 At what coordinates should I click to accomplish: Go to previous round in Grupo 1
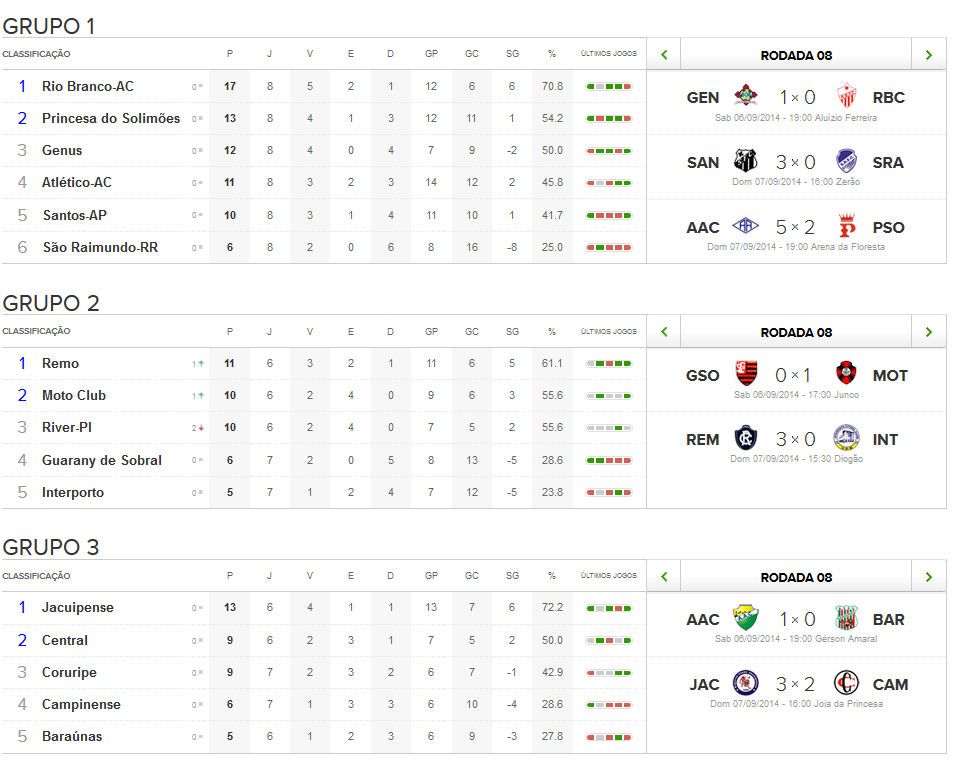point(664,55)
